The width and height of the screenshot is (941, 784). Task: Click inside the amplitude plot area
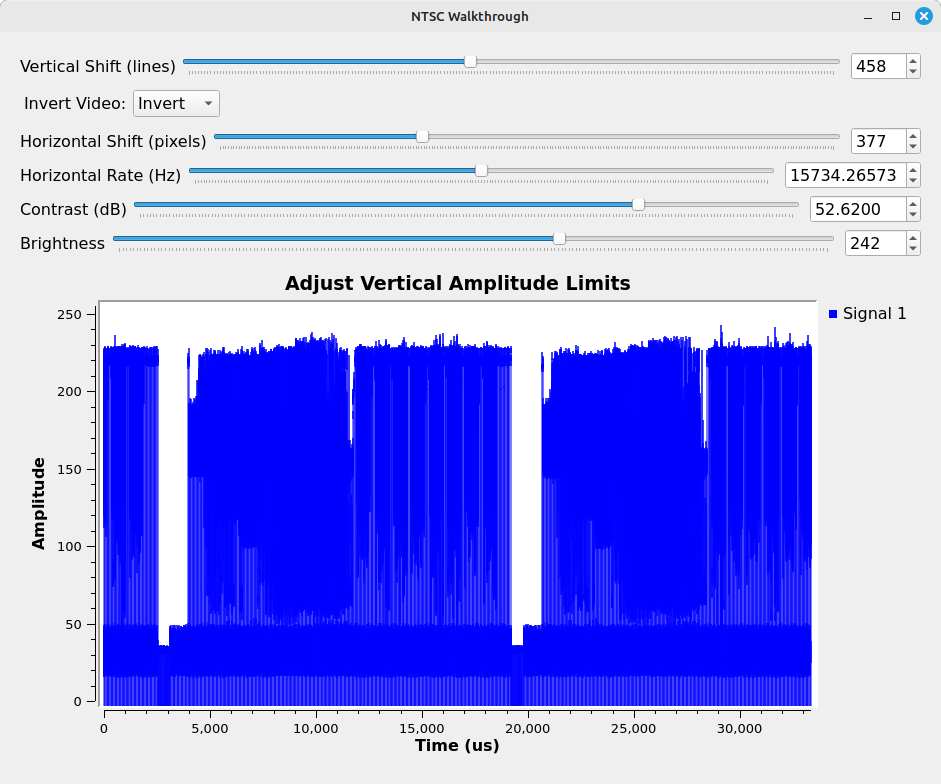[x=457, y=500]
